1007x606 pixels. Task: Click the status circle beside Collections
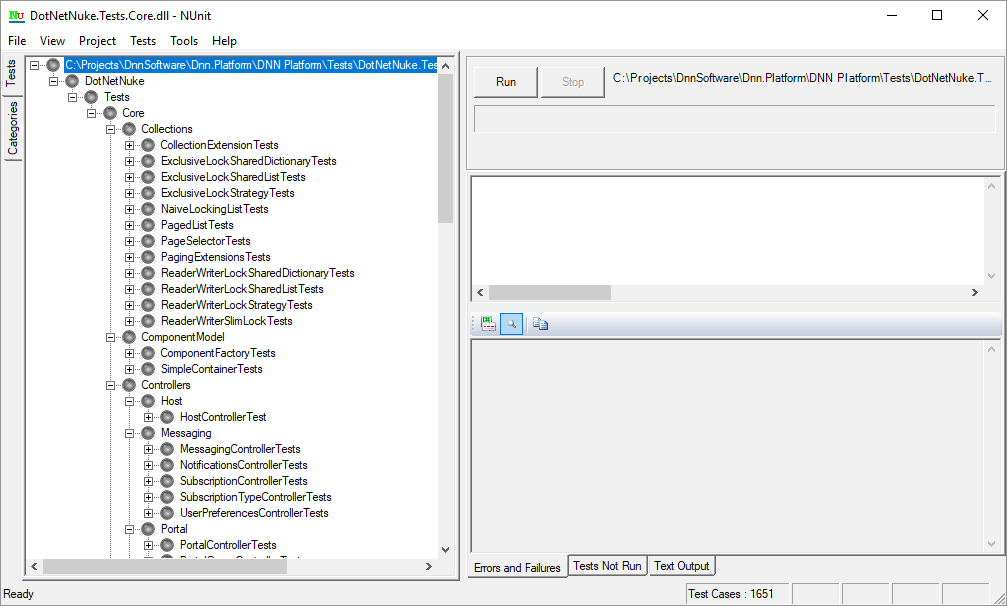pos(129,129)
